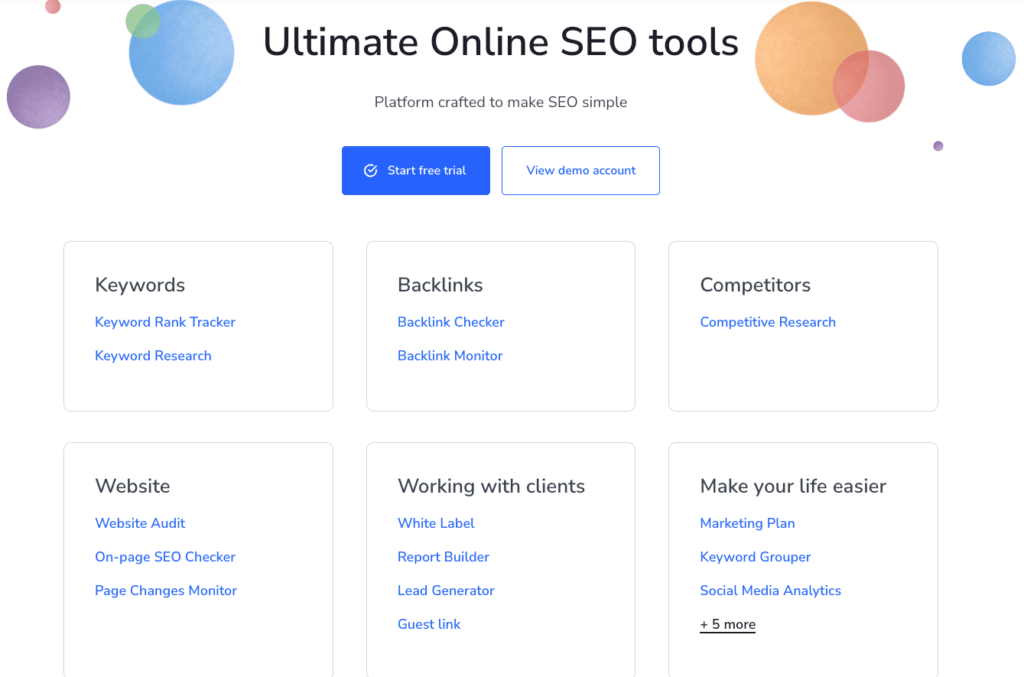Go to the Report Builder tool
The width and height of the screenshot is (1024, 677).
pyautogui.click(x=443, y=557)
